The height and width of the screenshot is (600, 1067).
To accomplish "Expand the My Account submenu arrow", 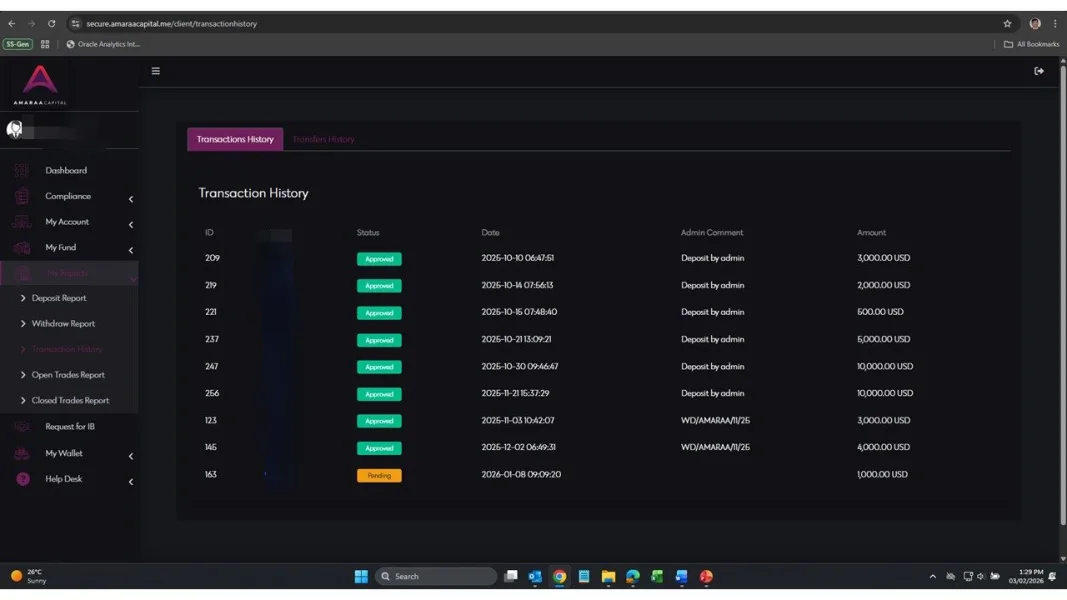I will coord(131,225).
